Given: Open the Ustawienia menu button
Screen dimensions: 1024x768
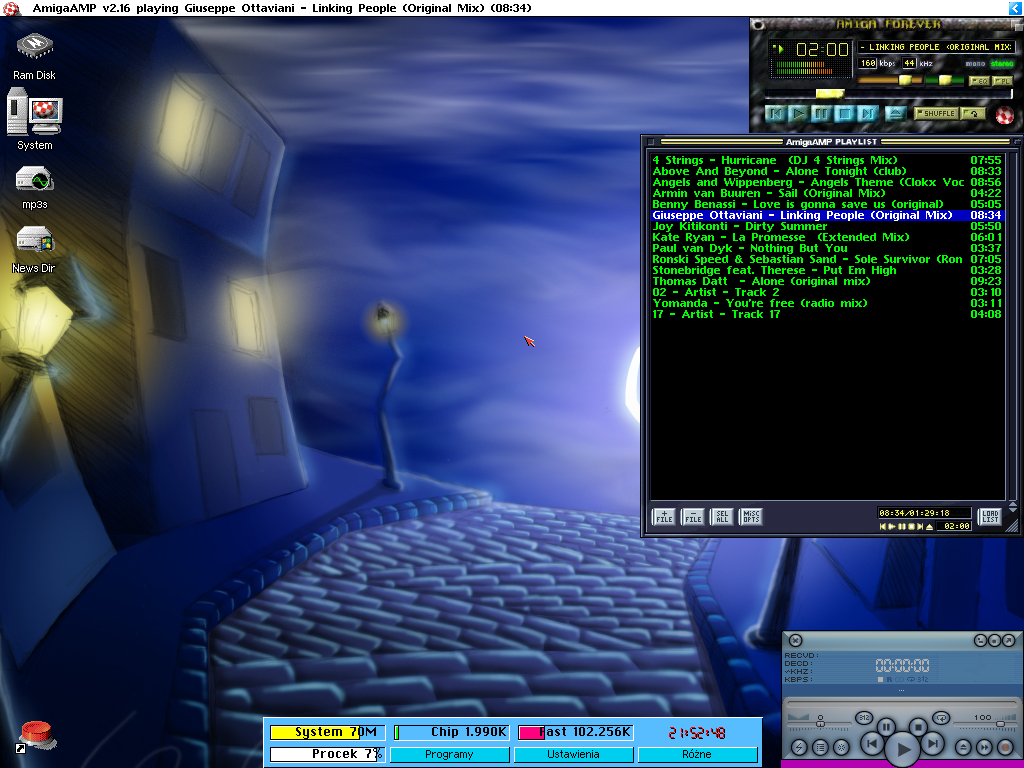Looking at the screenshot, I should 573,754.
